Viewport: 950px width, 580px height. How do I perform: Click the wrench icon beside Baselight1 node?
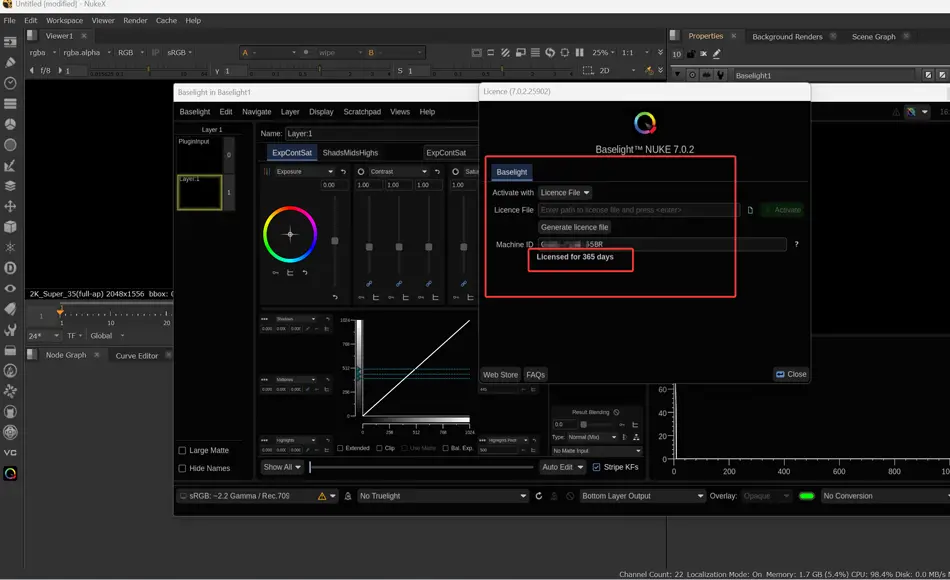click(x=720, y=75)
